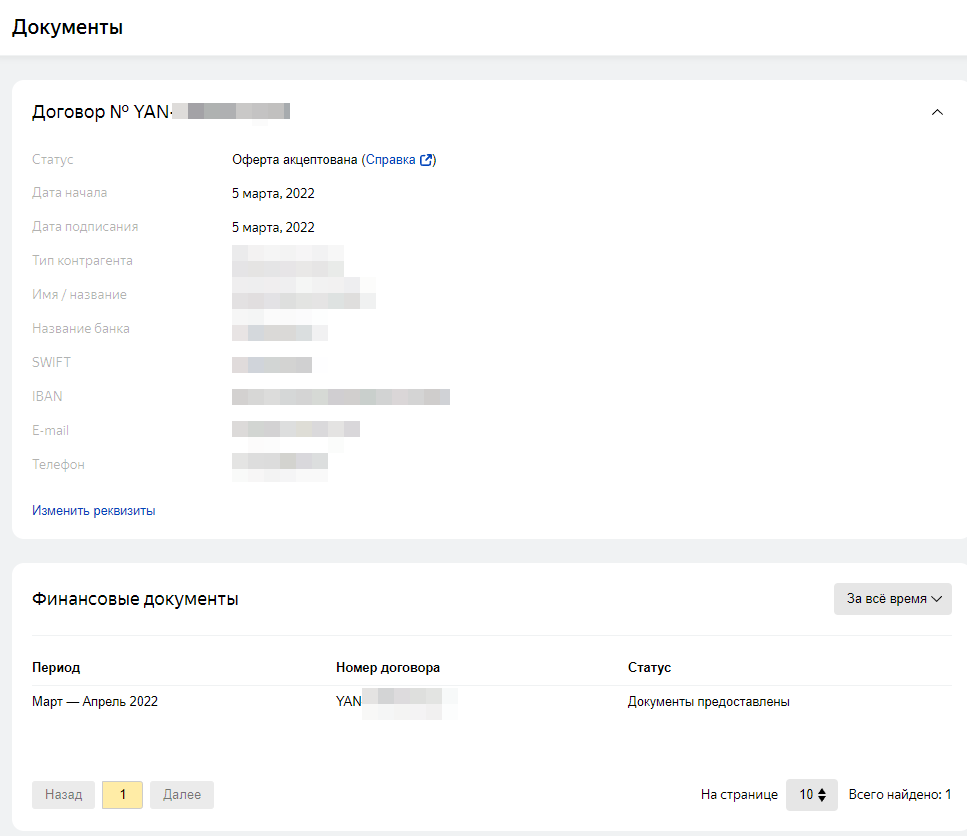Click the Статус column header in the table
This screenshot has height=836, width=967.
[649, 667]
